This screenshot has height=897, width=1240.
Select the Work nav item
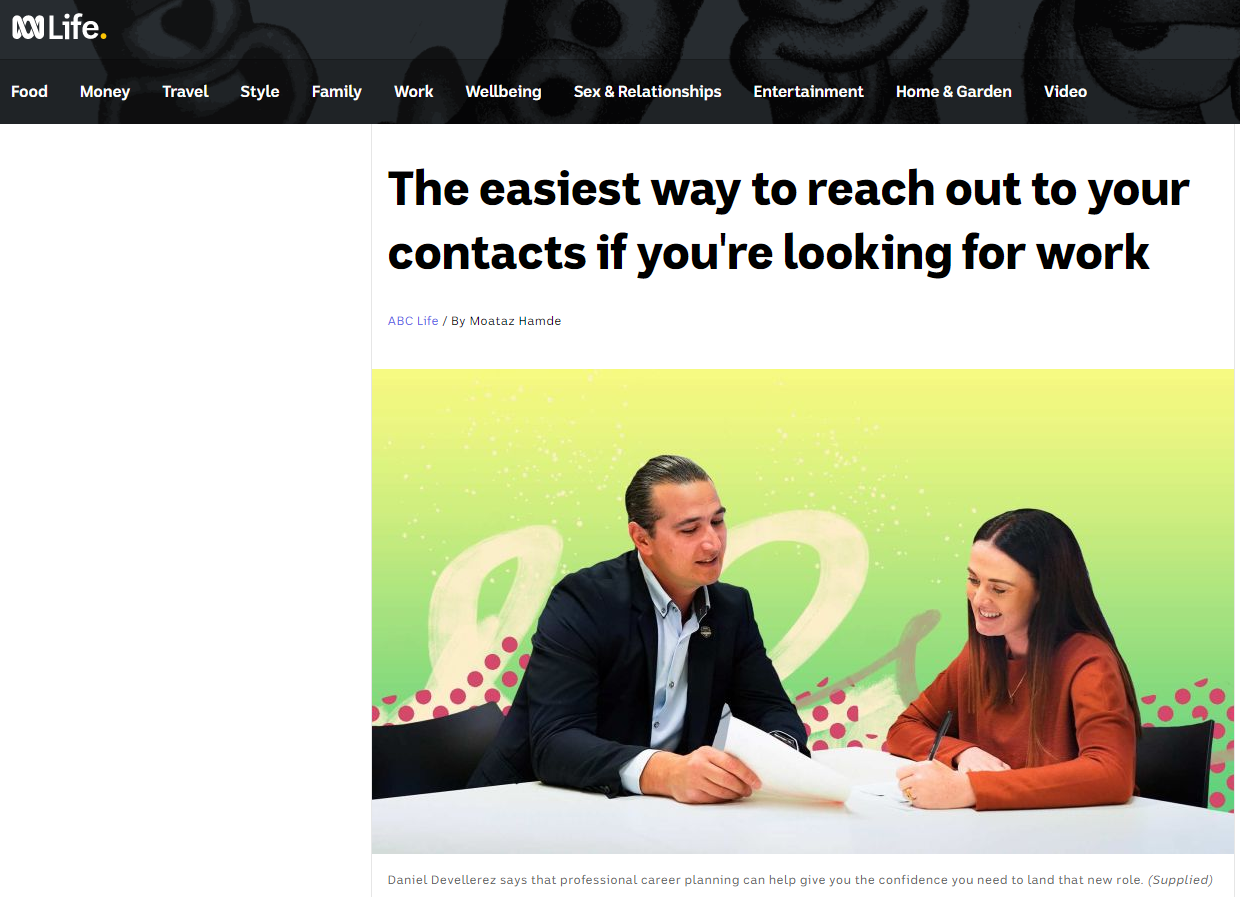[413, 91]
